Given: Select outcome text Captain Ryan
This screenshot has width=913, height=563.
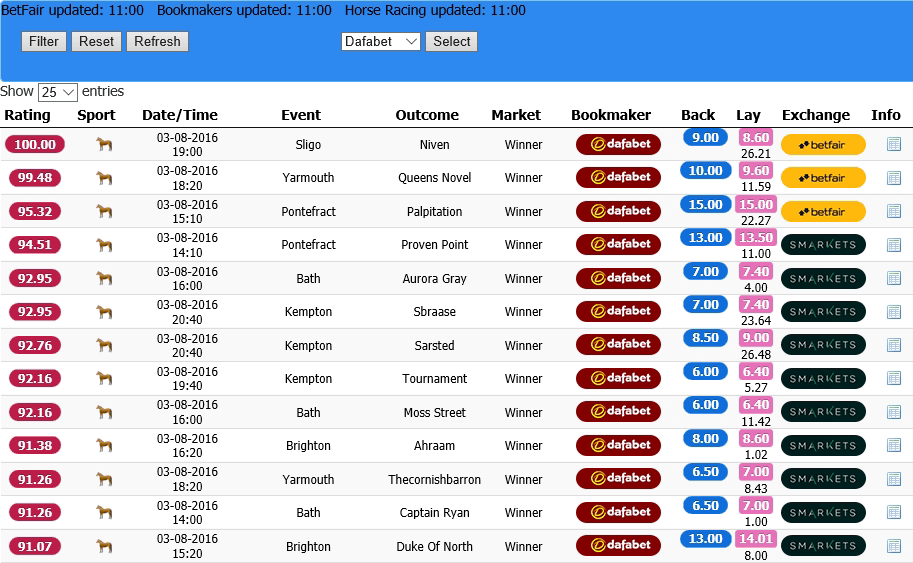Looking at the screenshot, I should pyautogui.click(x=434, y=512).
